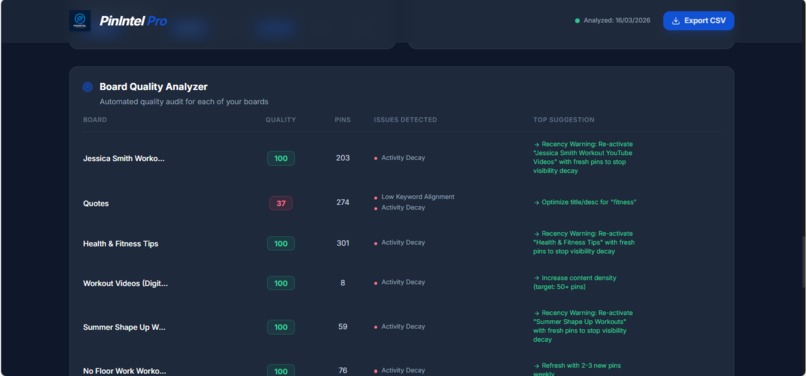Click the pin count 76

pos(342,370)
